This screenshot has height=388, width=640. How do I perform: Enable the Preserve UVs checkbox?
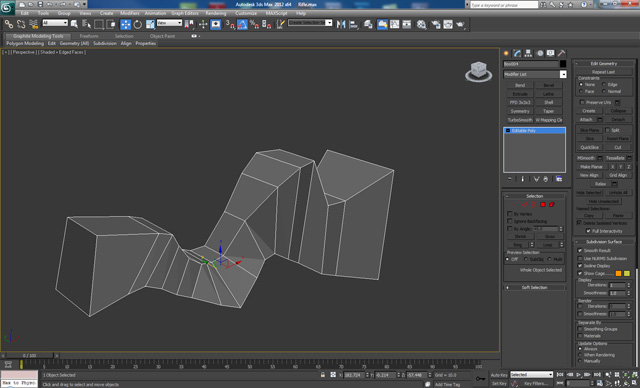point(582,102)
